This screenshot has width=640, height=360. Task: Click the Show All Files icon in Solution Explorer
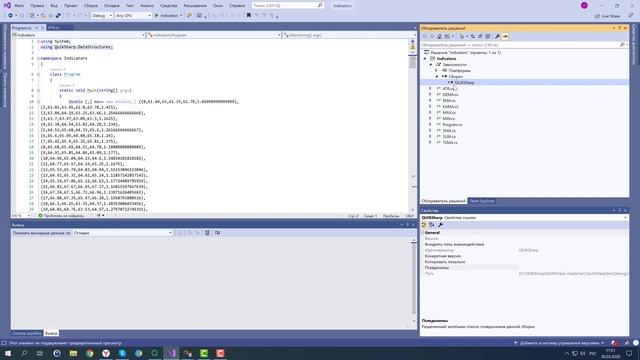(x=487, y=36)
